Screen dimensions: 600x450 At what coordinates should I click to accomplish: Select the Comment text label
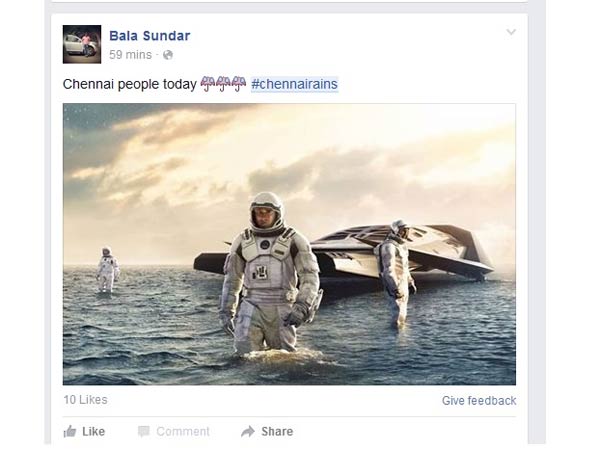click(x=183, y=432)
